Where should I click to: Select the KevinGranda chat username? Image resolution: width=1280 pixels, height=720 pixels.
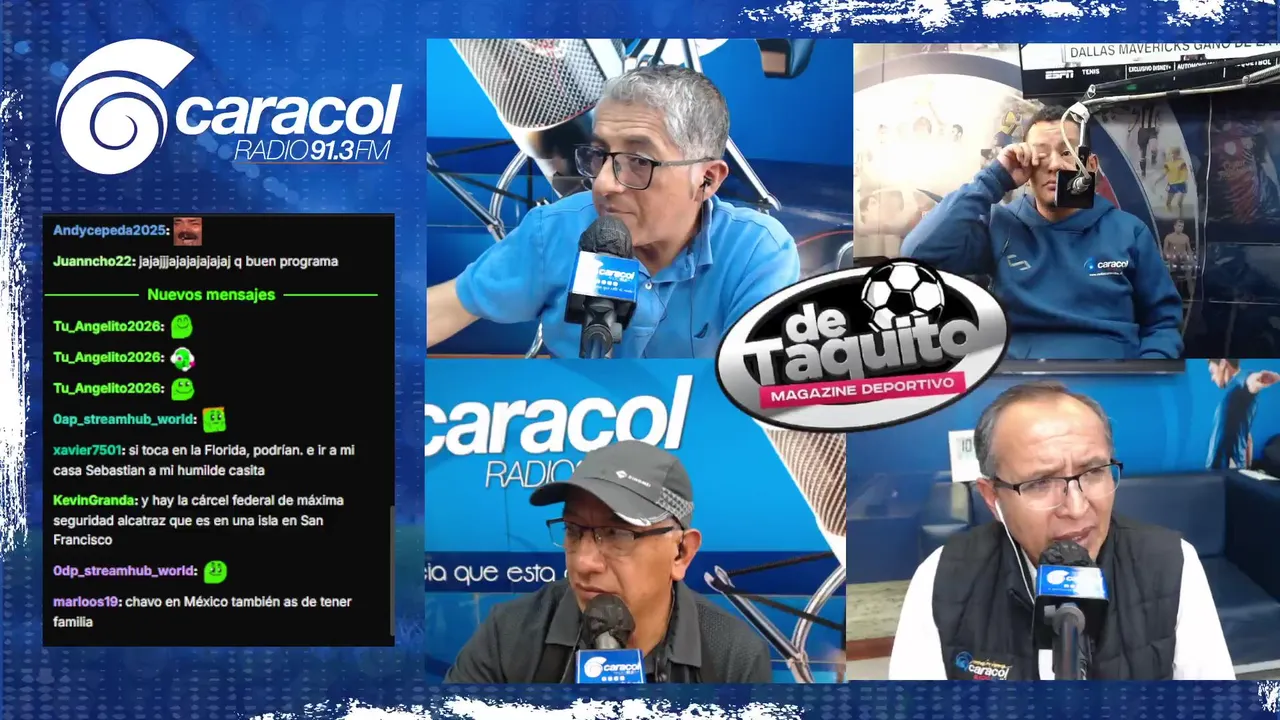pyautogui.click(x=94, y=501)
